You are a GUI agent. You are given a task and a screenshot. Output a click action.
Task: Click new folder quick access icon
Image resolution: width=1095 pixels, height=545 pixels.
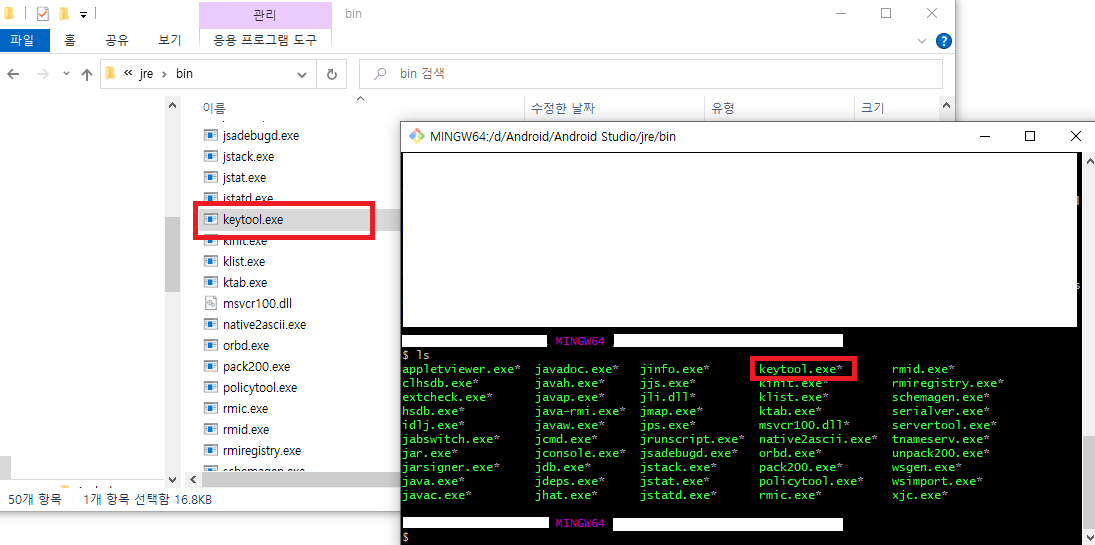64,13
